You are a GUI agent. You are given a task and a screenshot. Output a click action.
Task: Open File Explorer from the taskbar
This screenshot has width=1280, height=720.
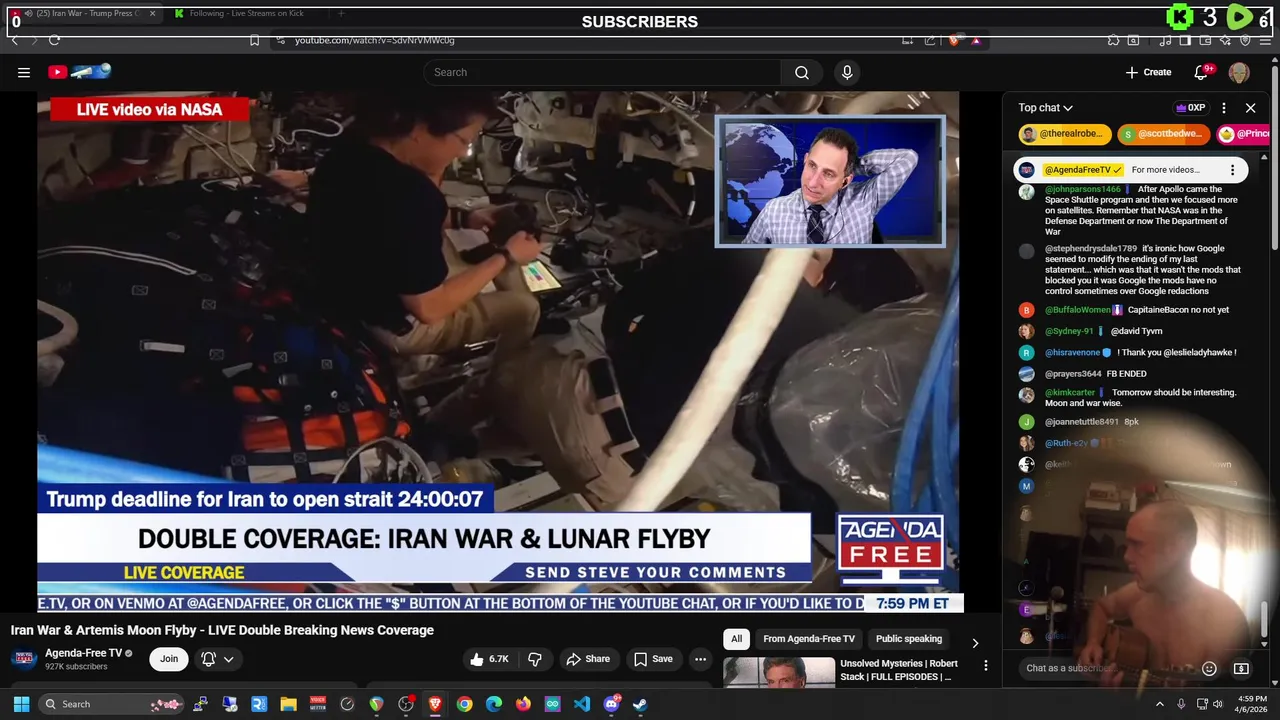tap(288, 704)
